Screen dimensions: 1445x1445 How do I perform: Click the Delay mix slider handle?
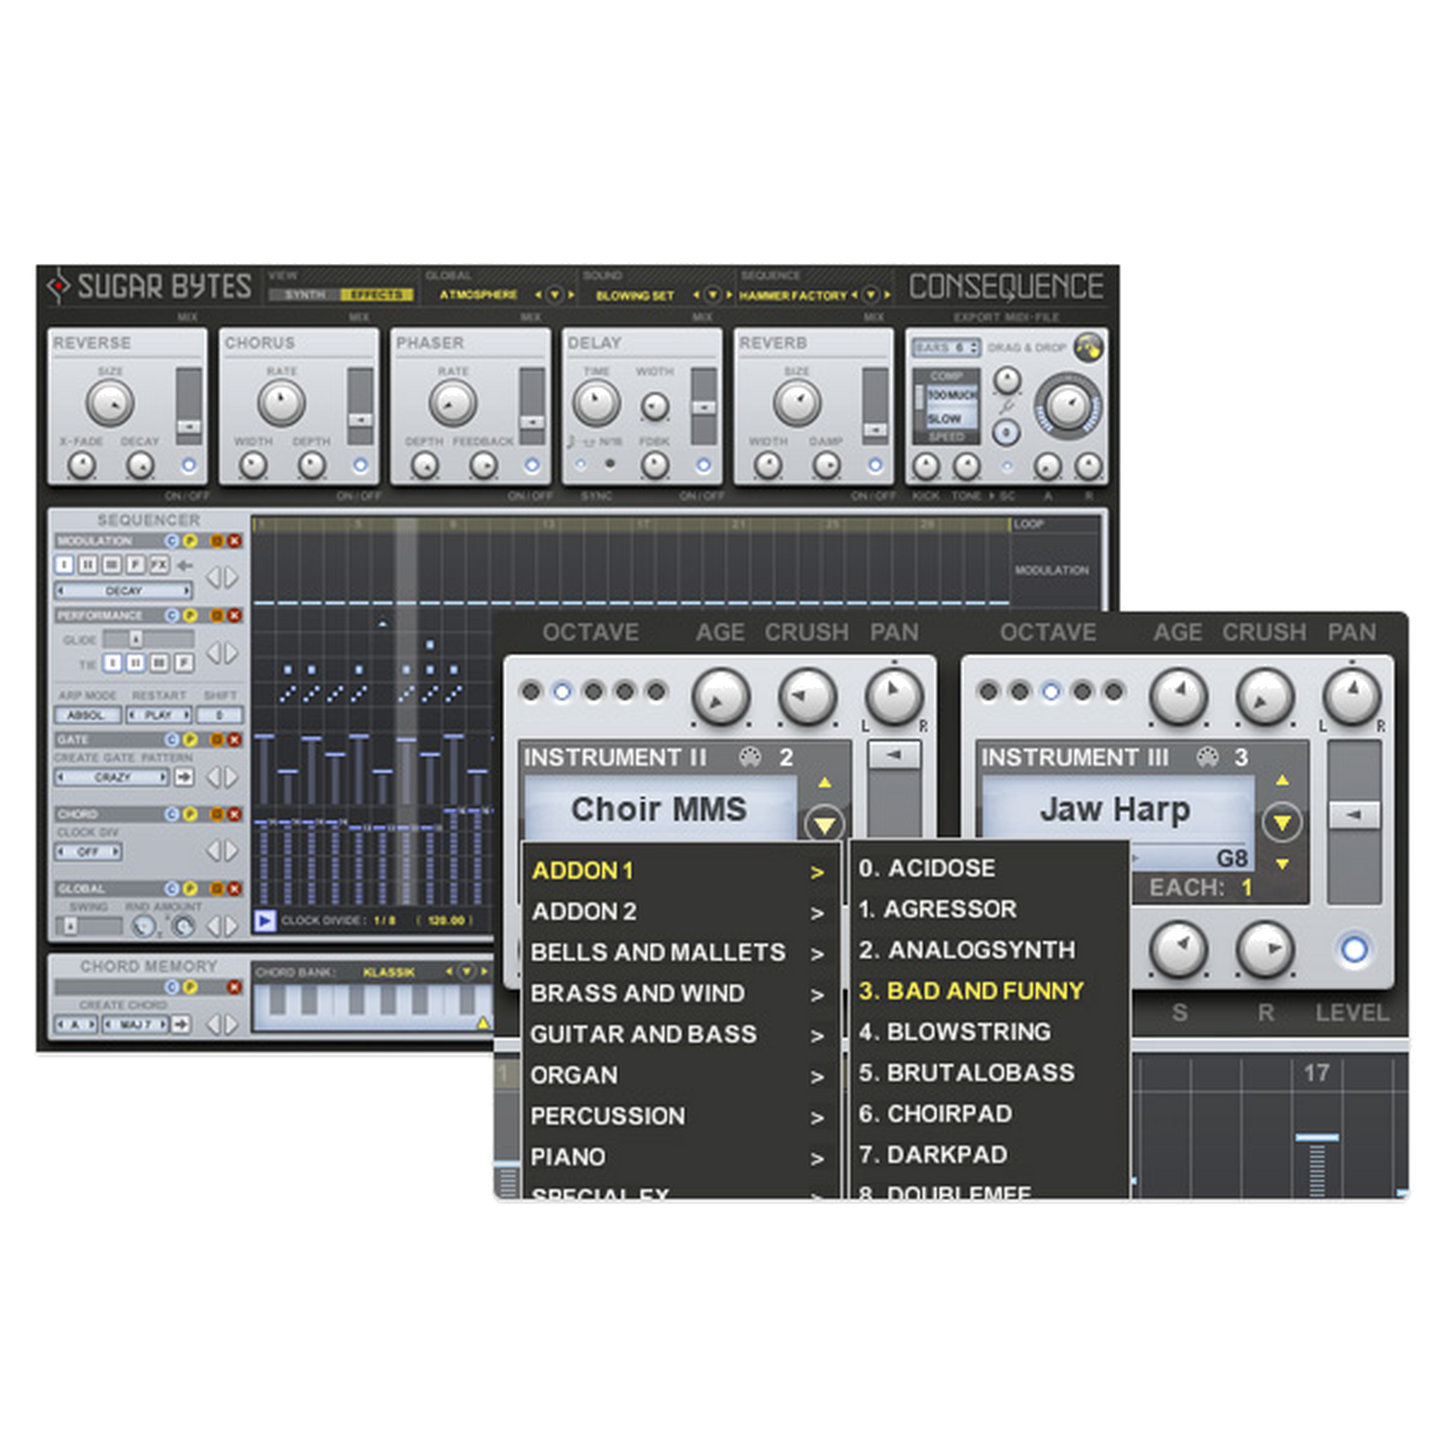(703, 407)
